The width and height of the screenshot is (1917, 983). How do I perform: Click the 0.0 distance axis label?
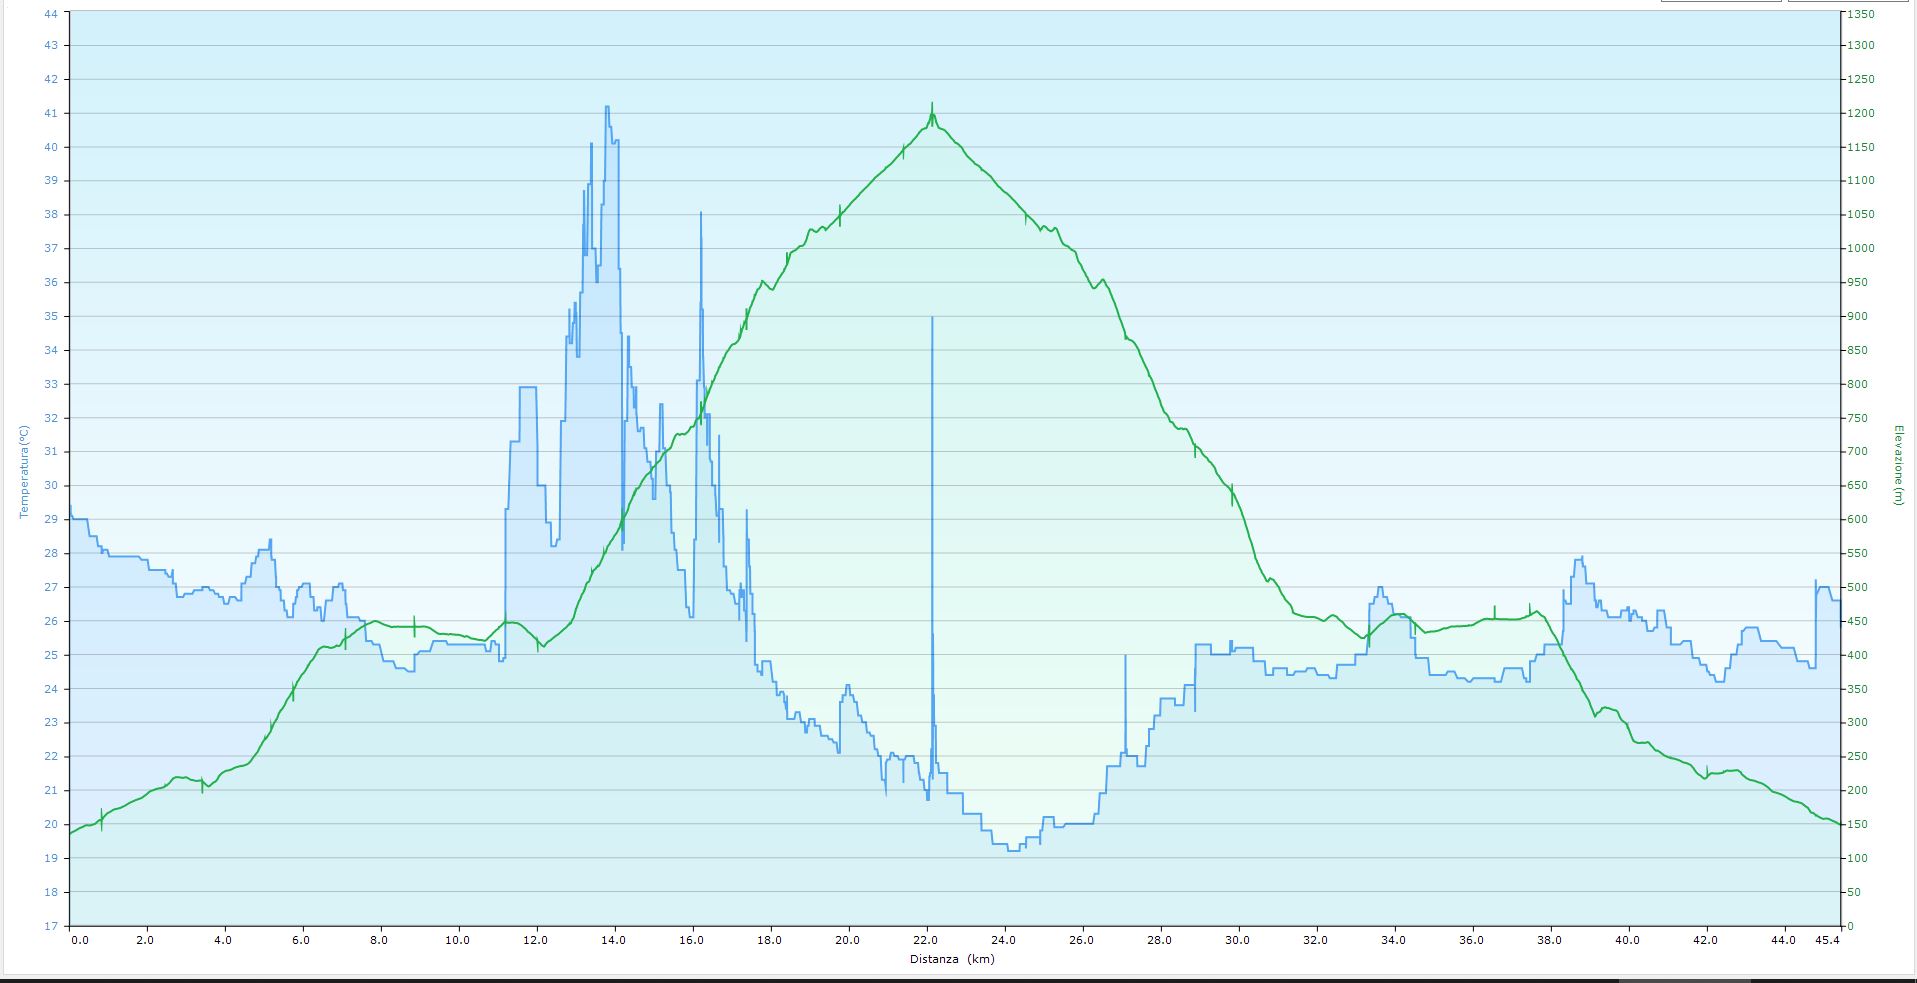(x=79, y=940)
